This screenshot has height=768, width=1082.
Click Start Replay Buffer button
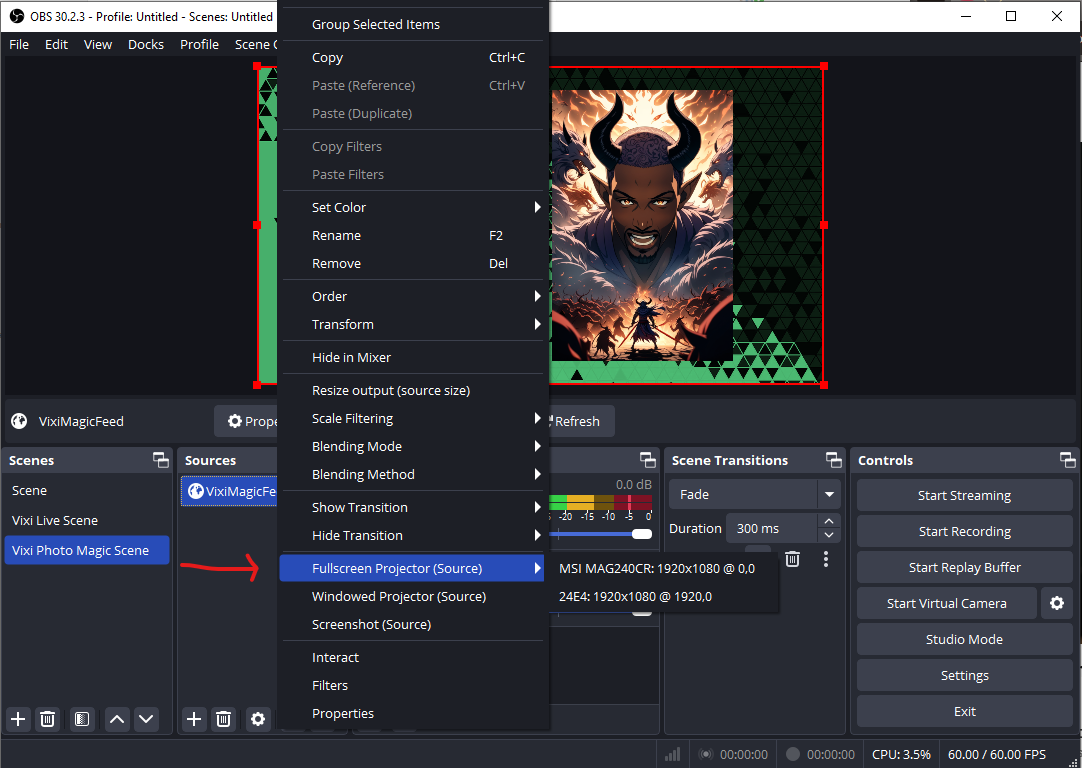point(964,567)
